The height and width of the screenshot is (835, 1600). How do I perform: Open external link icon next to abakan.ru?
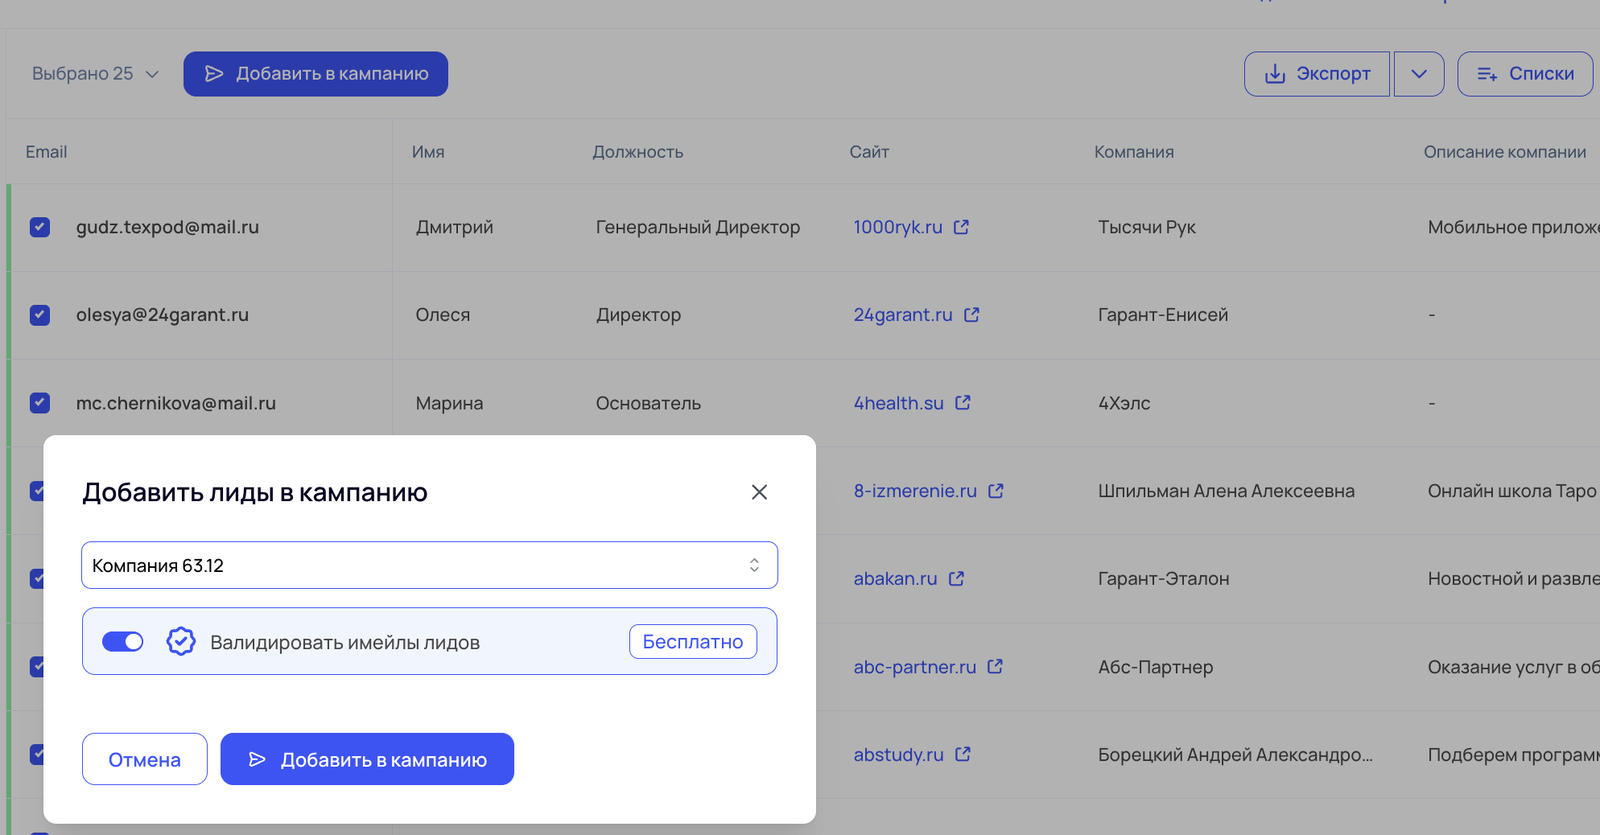[956, 579]
